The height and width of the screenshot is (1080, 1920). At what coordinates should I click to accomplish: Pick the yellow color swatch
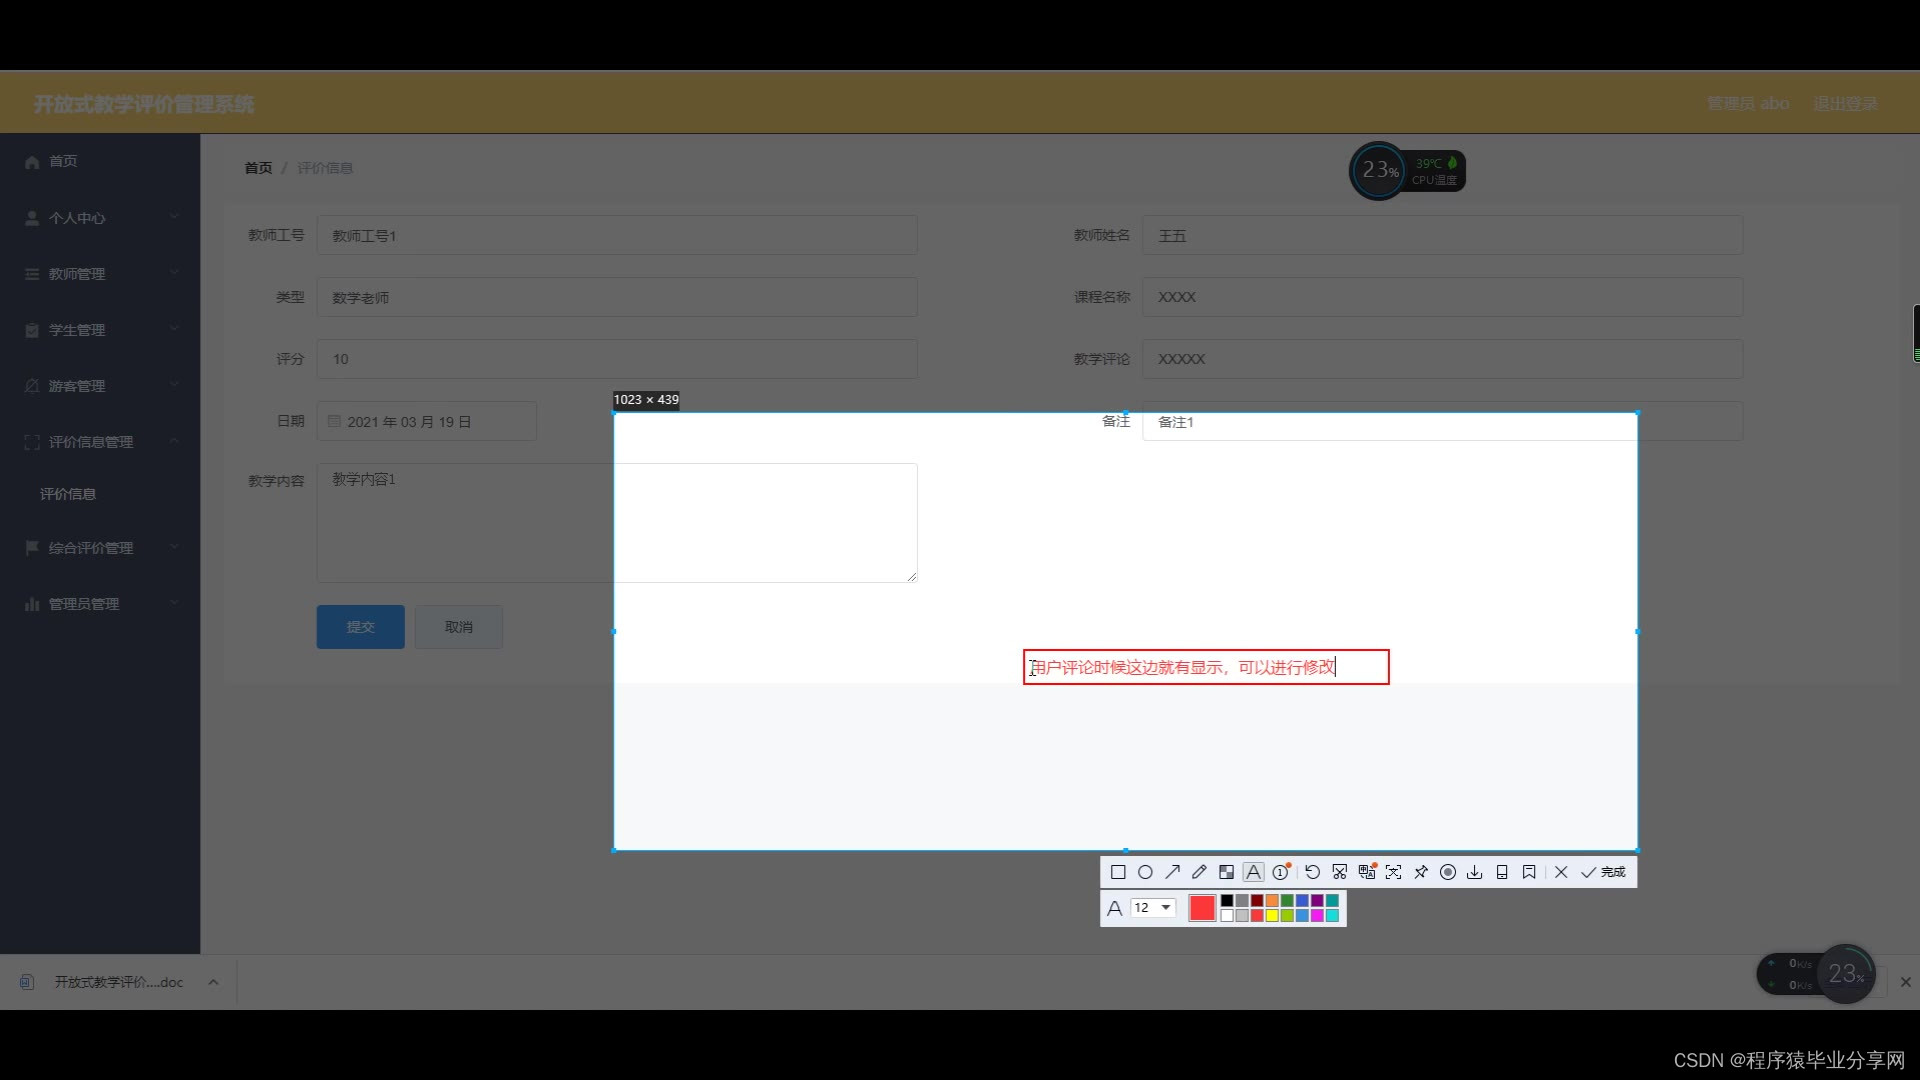tap(1272, 916)
